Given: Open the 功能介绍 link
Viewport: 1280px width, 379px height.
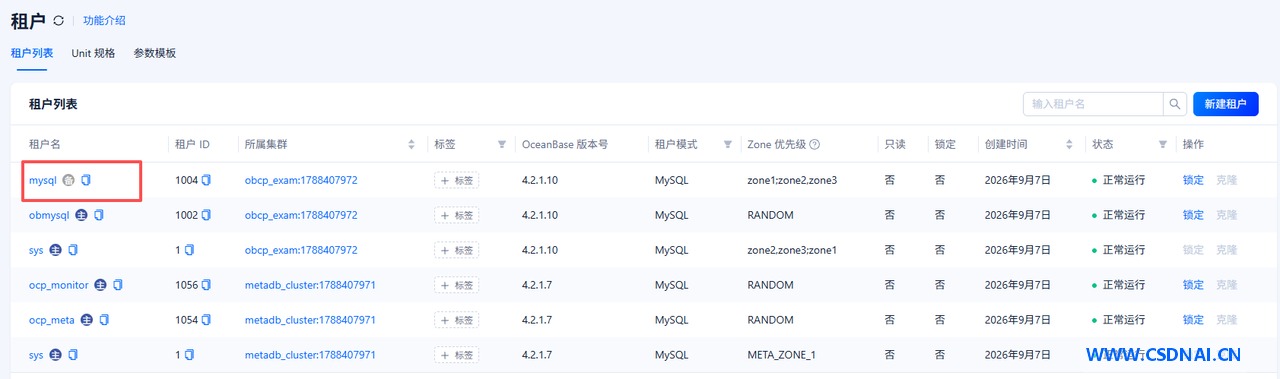Looking at the screenshot, I should [104, 20].
